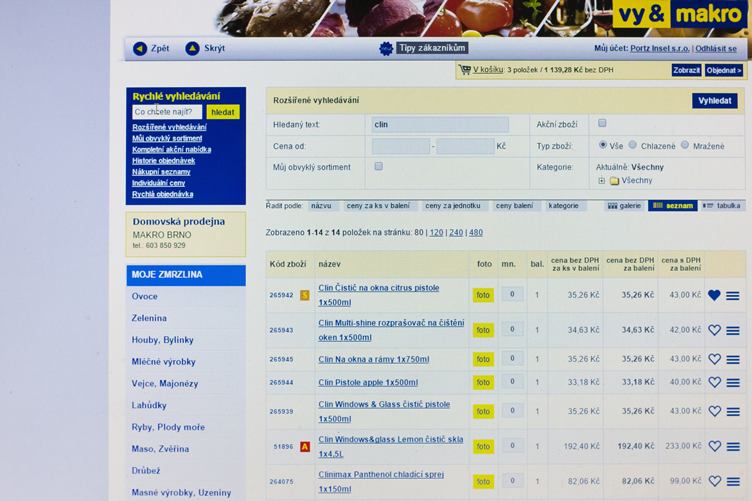Image resolution: width=752 pixels, height=501 pixels.
Task: Open Individuální ceny link
Action: coord(159,183)
